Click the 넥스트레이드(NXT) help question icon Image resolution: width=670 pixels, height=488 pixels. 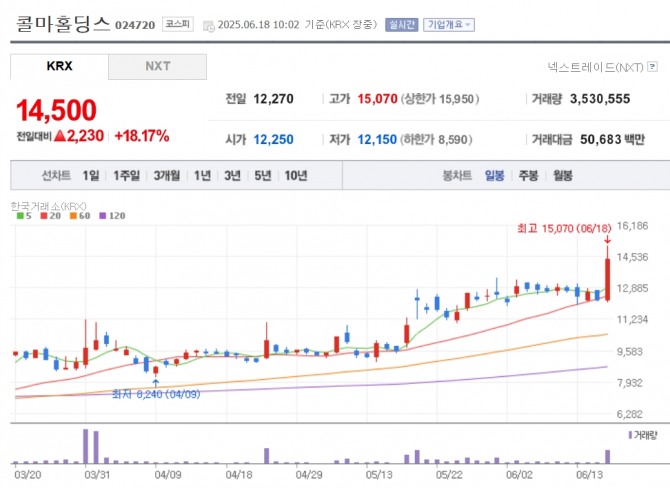653,67
